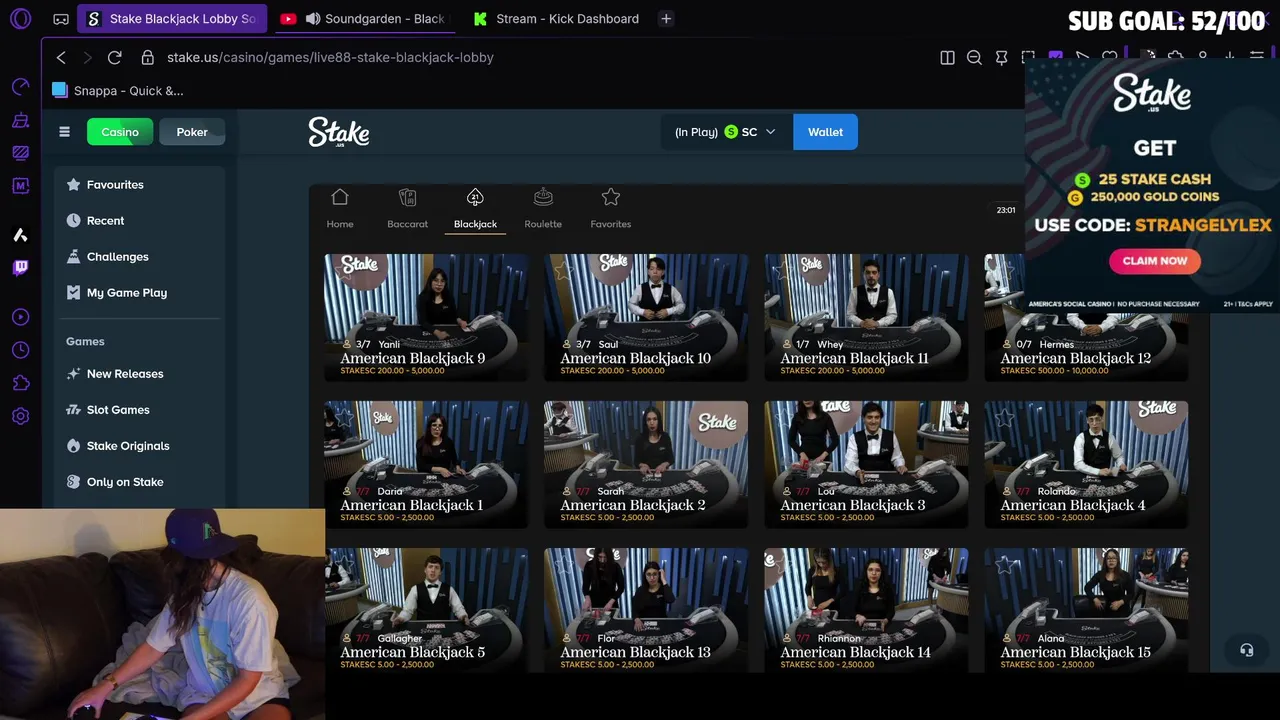
Task: Open Extensions puzzle icon in sidebar
Action: (20, 383)
